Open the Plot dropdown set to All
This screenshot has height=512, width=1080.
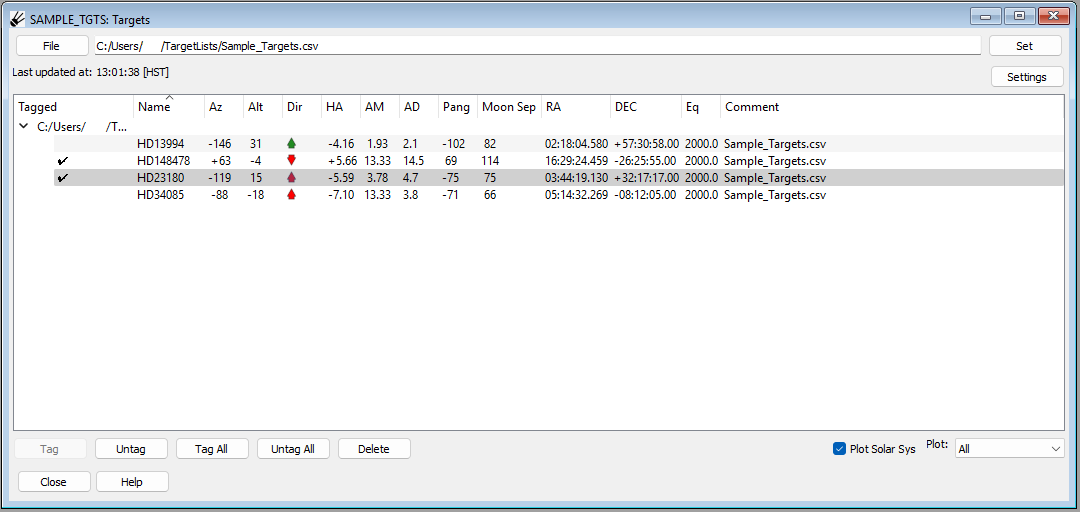click(x=1010, y=449)
